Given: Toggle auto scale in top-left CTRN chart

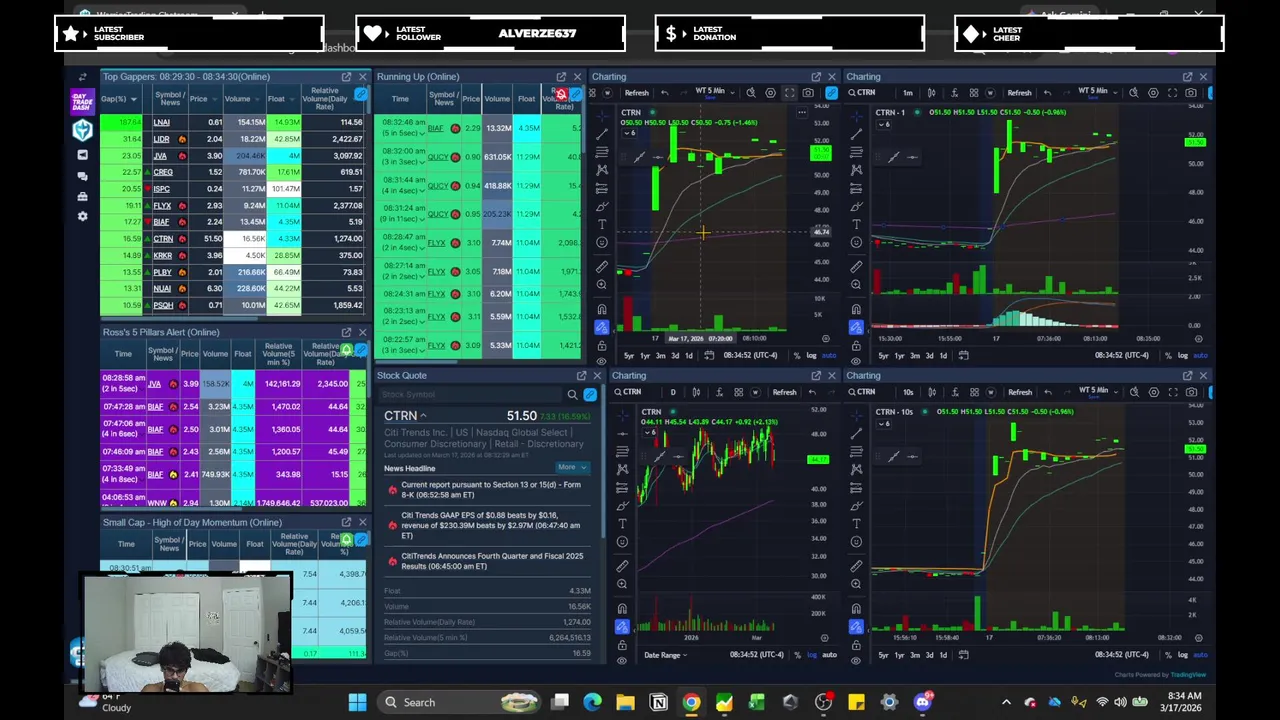Looking at the screenshot, I should tap(828, 356).
